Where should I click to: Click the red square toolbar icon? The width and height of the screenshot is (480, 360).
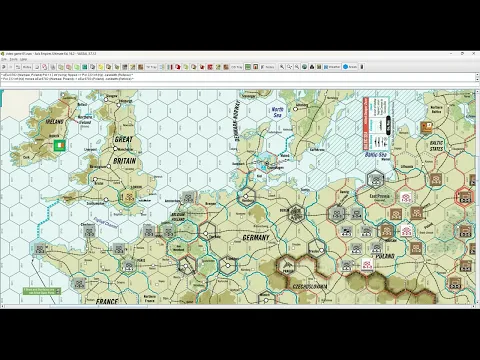[210, 67]
